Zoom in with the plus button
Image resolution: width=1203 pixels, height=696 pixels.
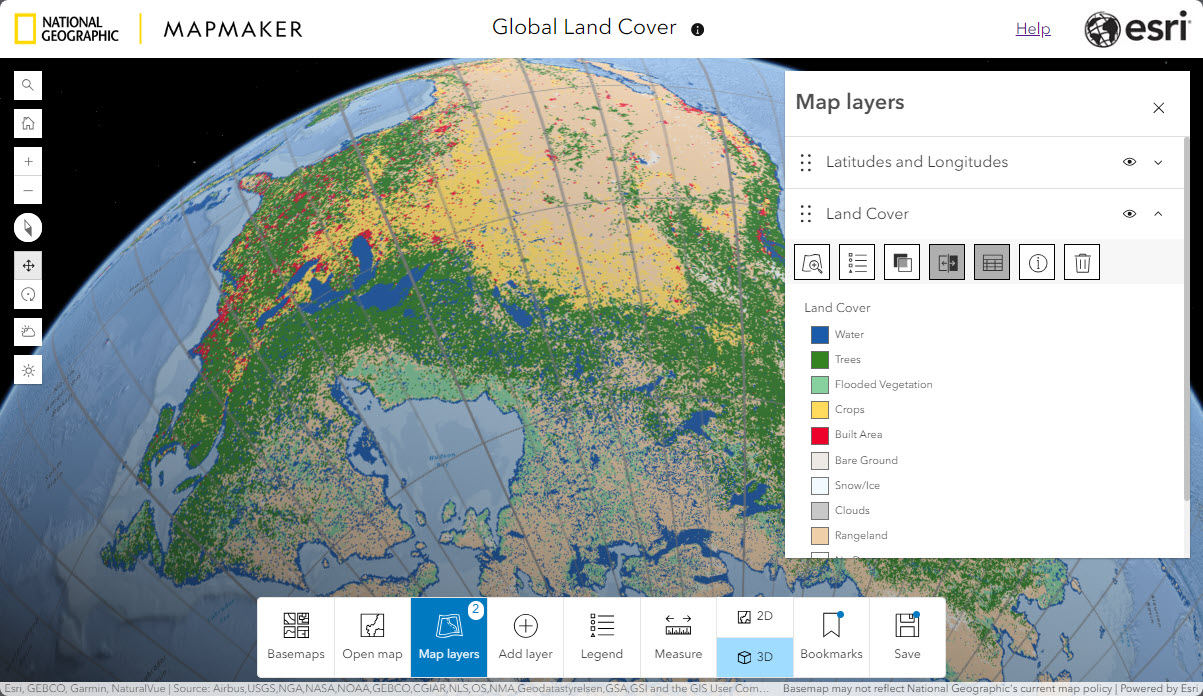click(x=28, y=161)
